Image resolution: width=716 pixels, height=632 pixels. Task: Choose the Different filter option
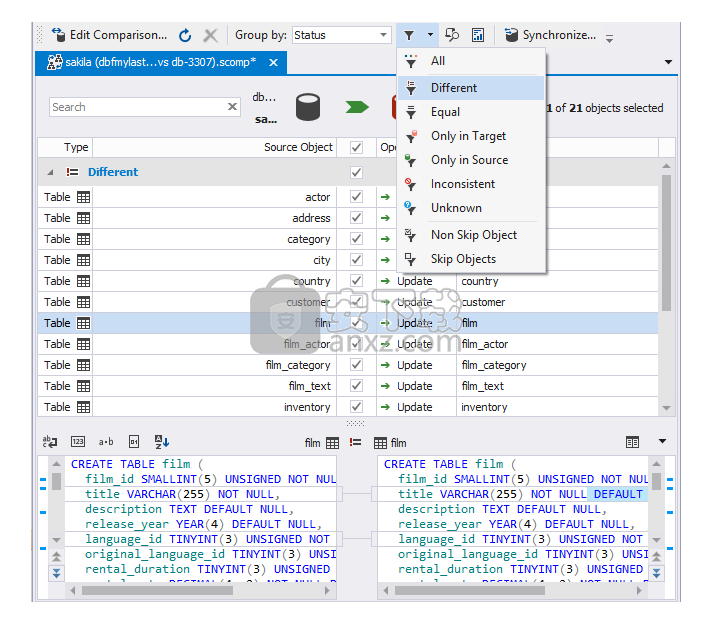tap(471, 88)
